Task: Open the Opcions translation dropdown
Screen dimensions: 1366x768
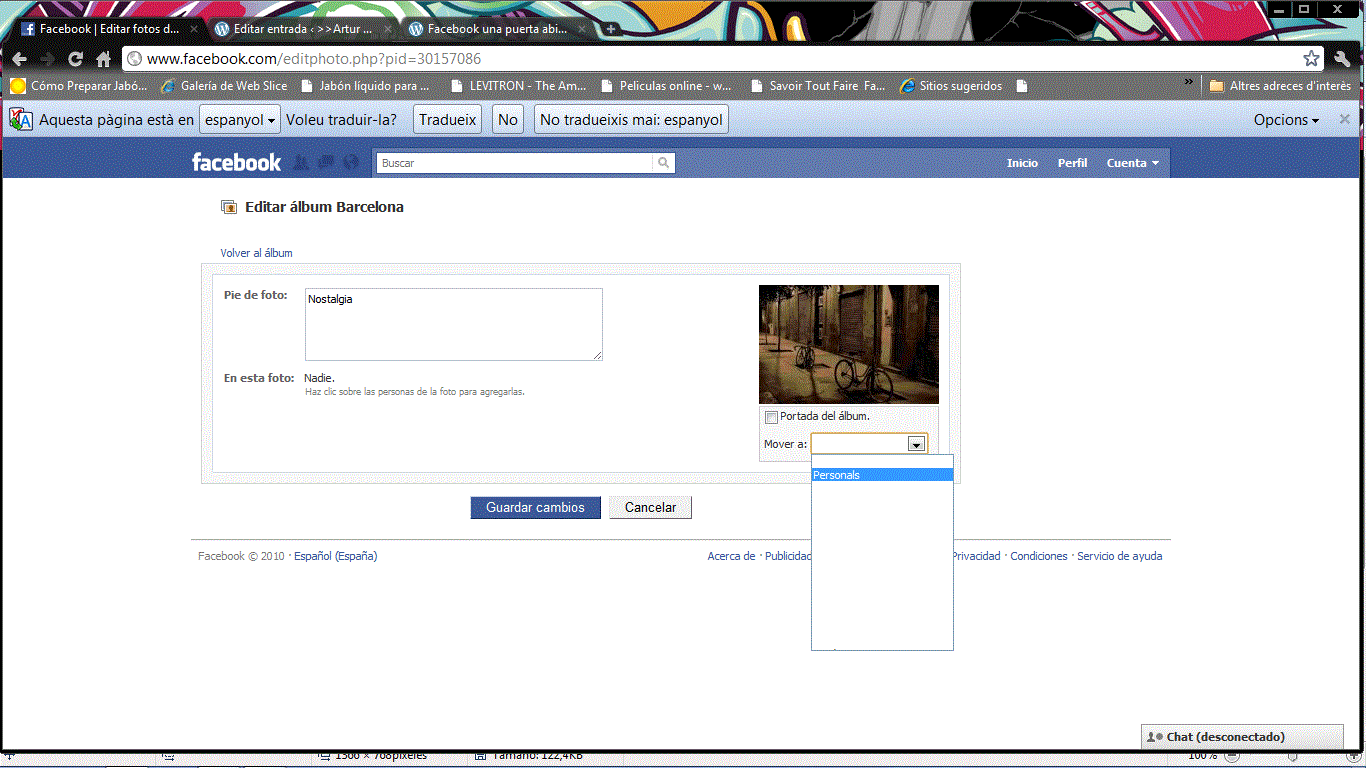Action: [x=1286, y=120]
